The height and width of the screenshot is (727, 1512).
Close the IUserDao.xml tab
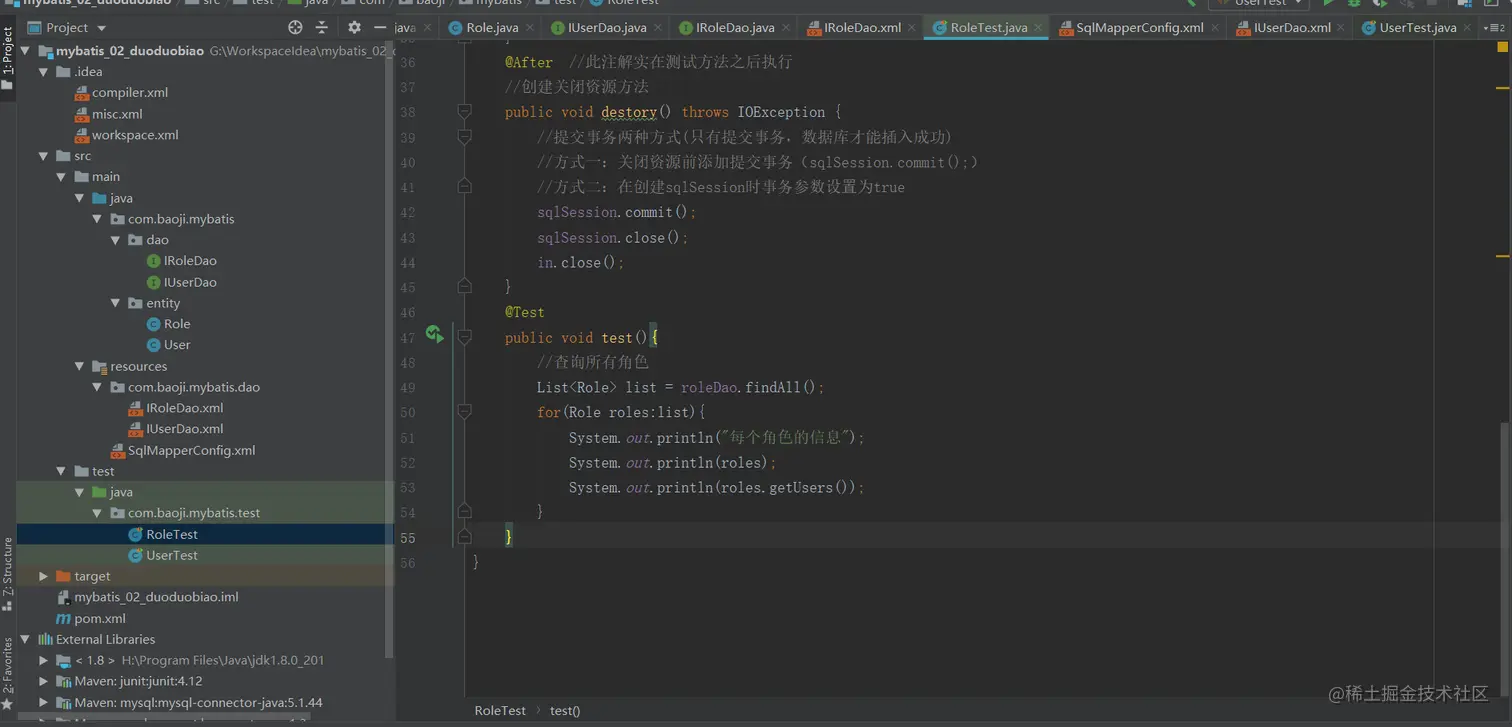[1341, 28]
